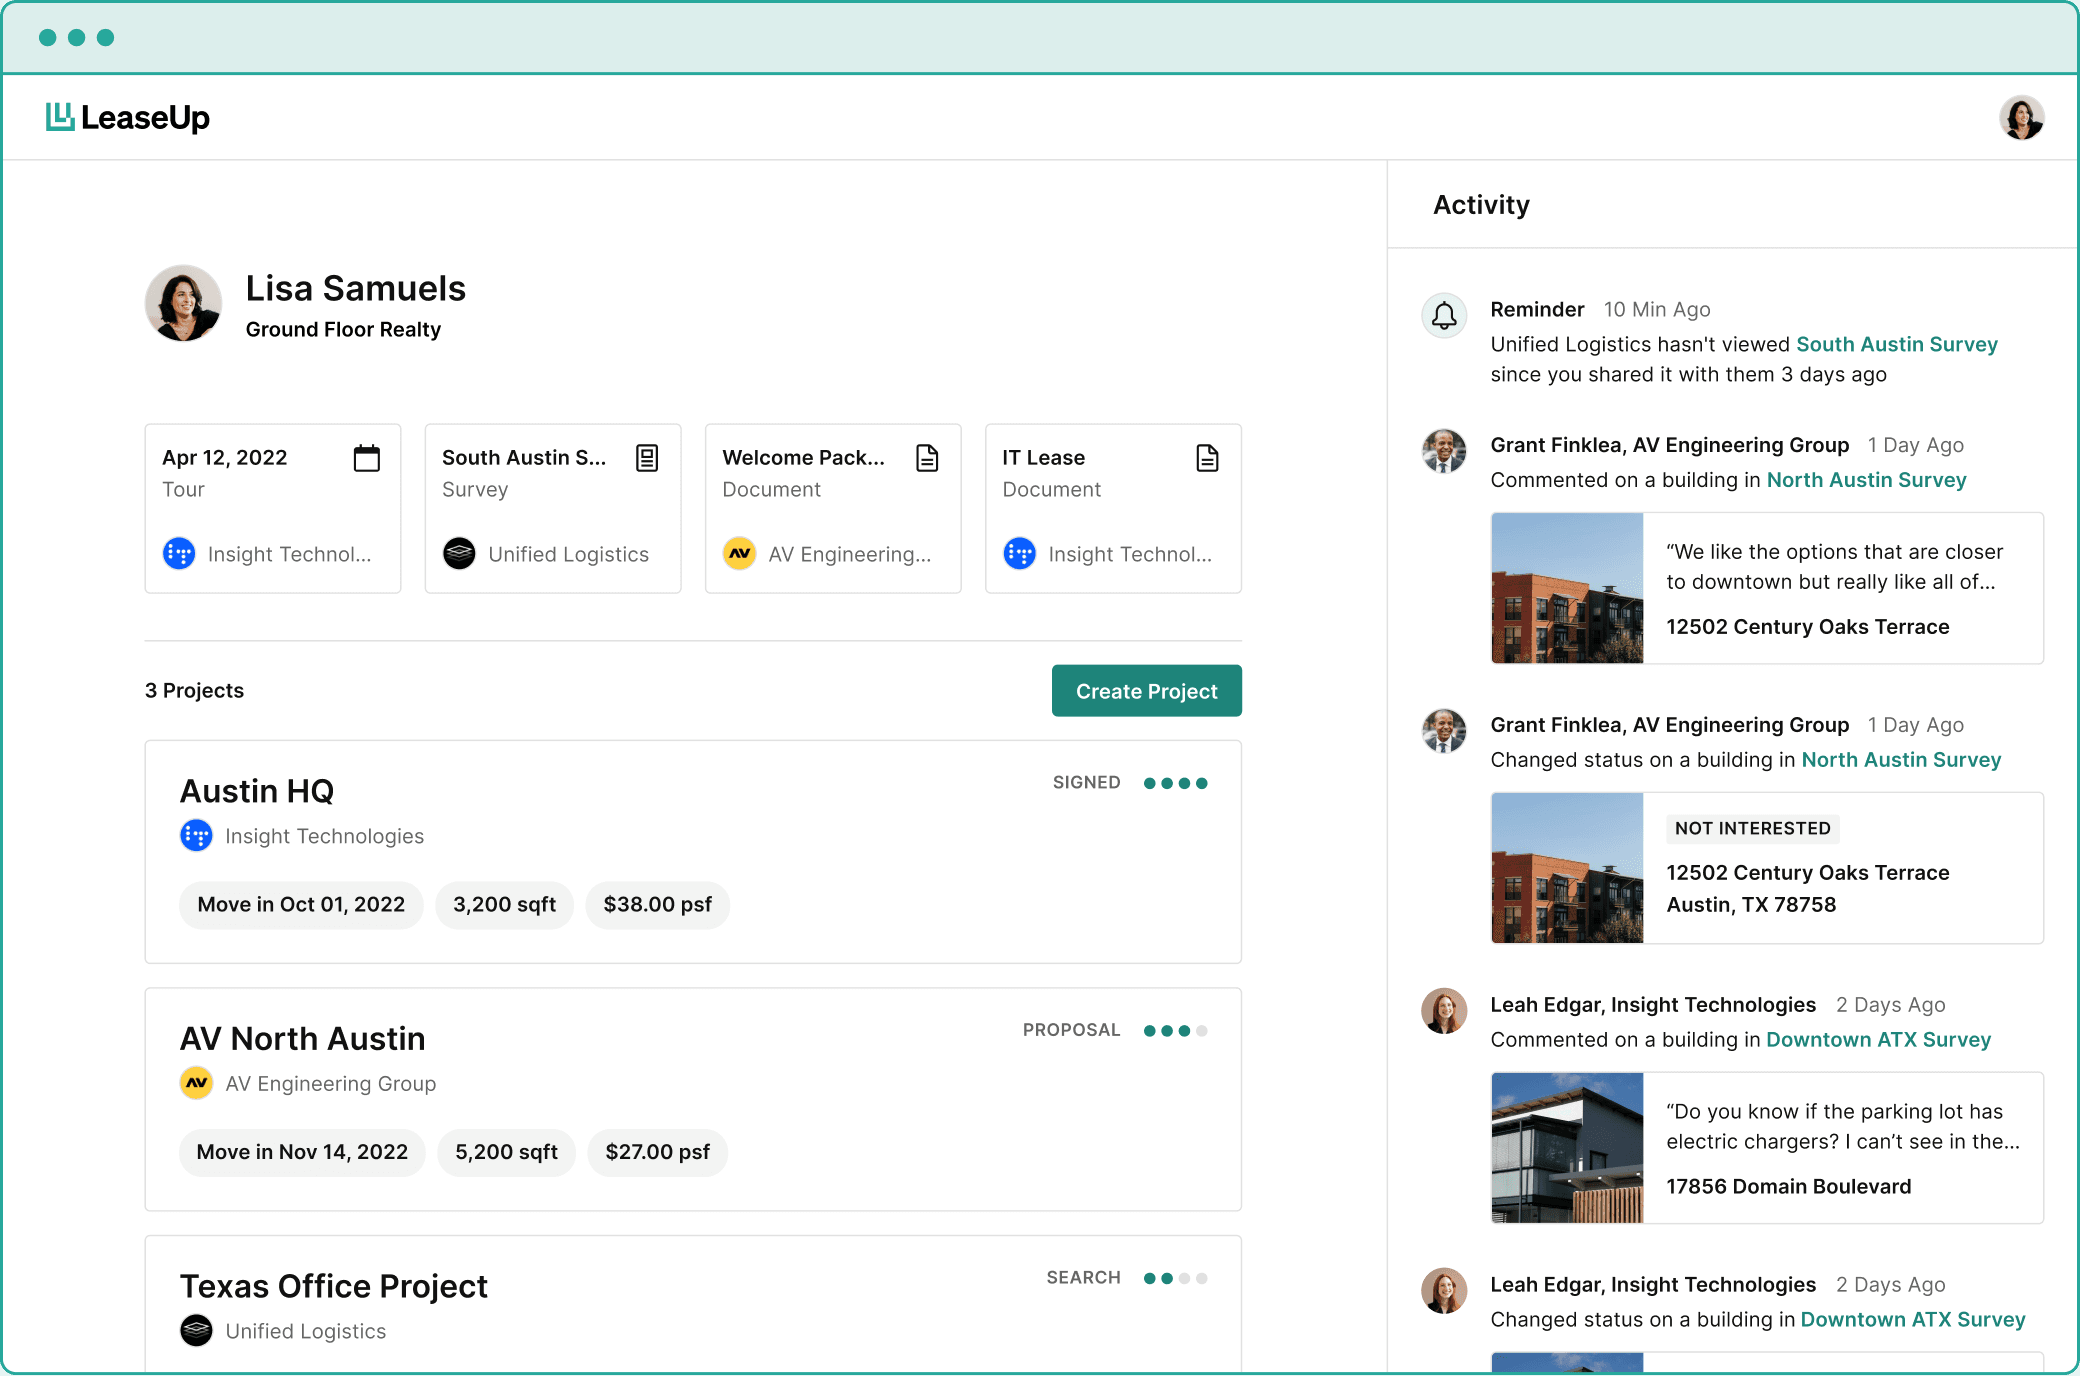Click document icon on Welcome Pack card
2080x1376 pixels.
[x=927, y=458]
